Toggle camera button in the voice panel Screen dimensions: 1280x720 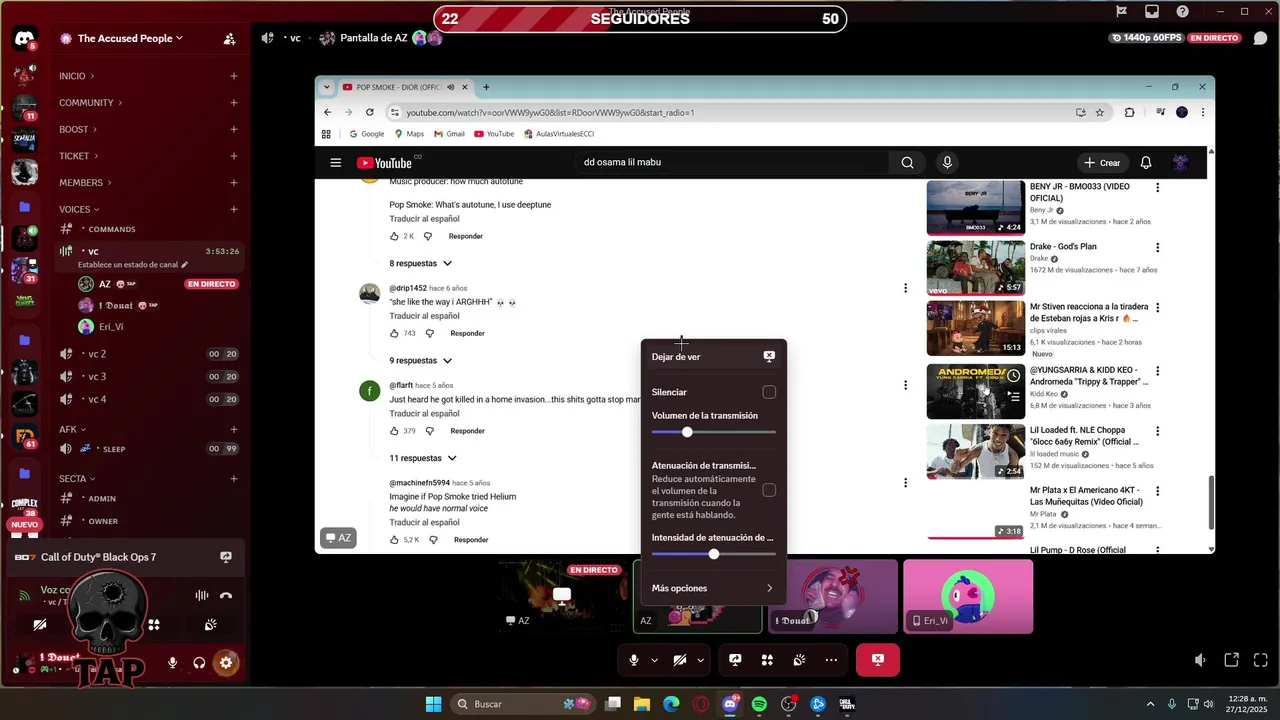point(39,625)
